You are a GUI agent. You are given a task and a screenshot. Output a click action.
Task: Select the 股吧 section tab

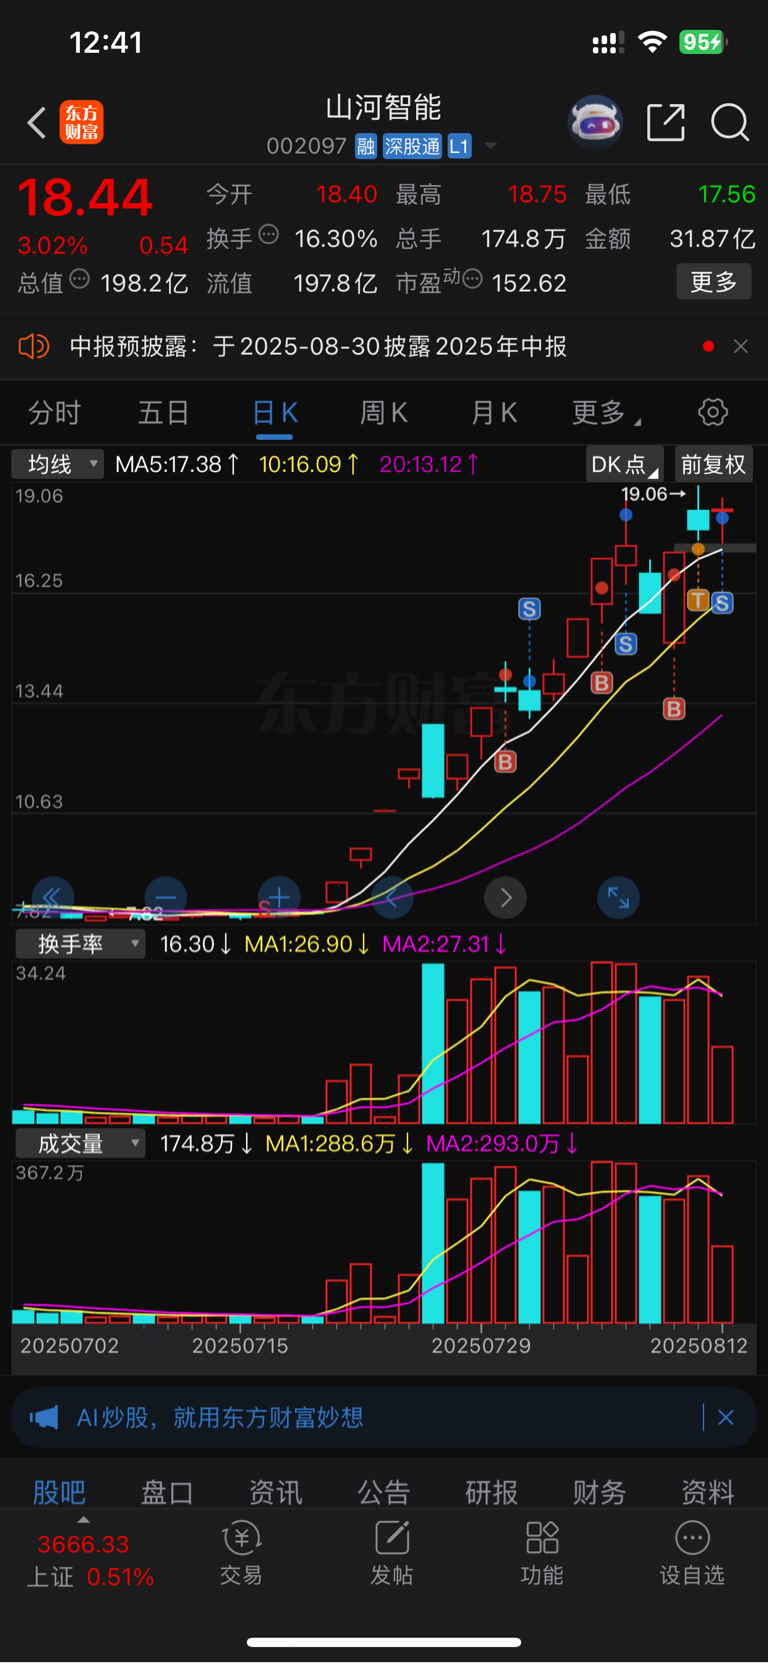(59, 1492)
